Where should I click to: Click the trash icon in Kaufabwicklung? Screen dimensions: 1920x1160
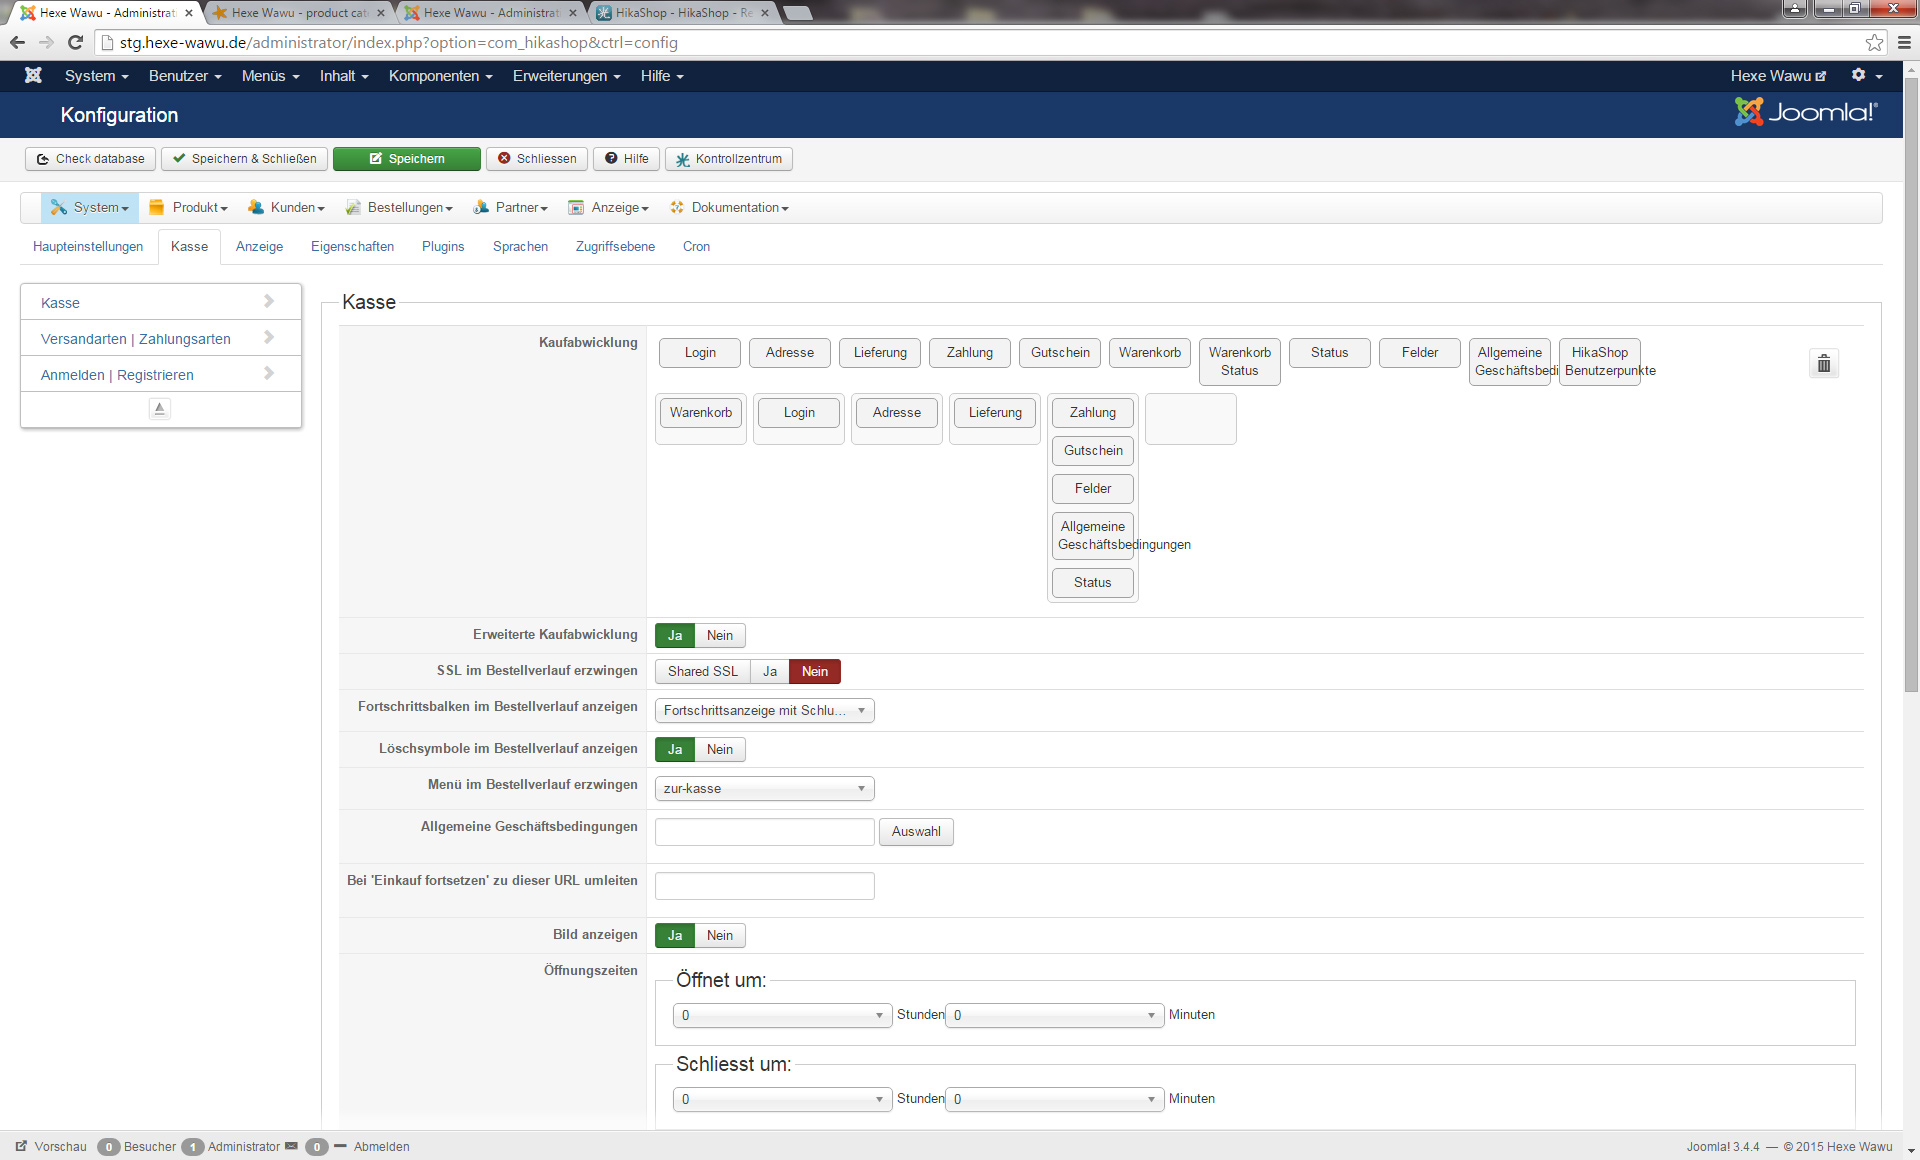(1823, 364)
